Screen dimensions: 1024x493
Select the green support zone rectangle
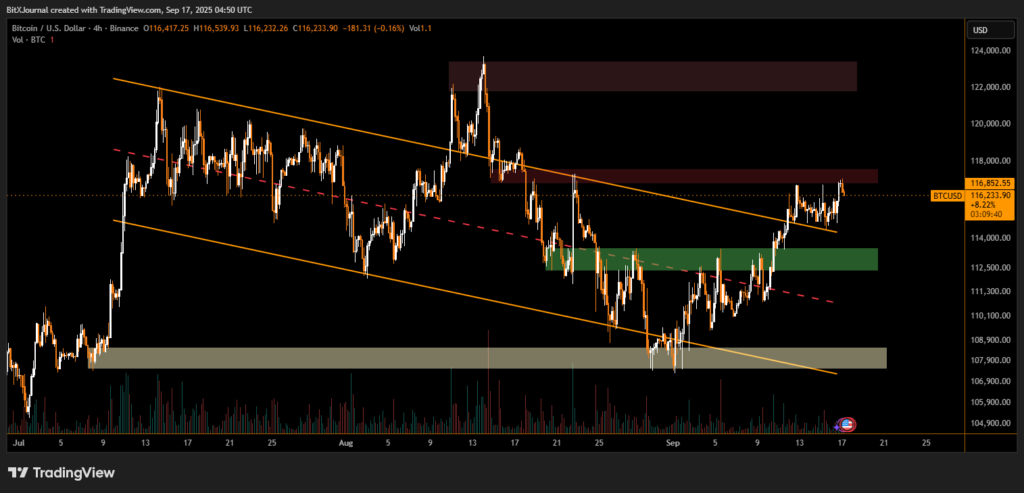712,259
